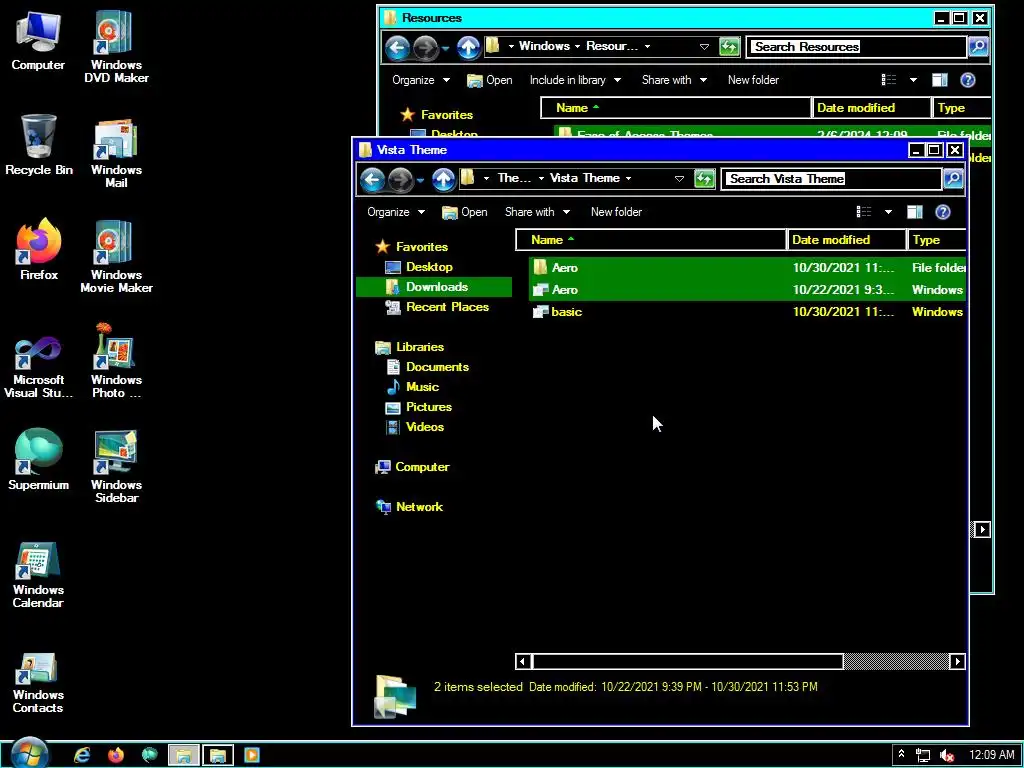Screen dimensions: 1024x768
Task: Open view options dropdown in Vista Theme window
Action: [888, 212]
